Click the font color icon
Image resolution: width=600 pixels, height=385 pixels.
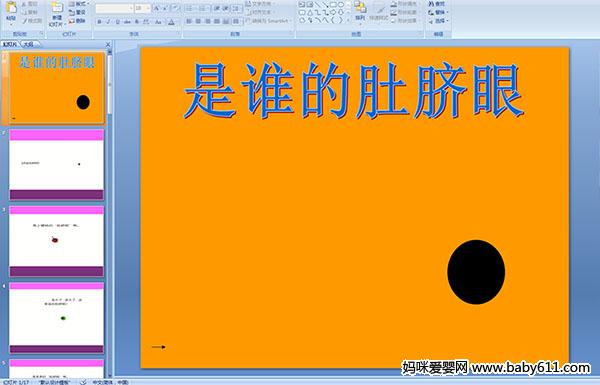(x=171, y=22)
